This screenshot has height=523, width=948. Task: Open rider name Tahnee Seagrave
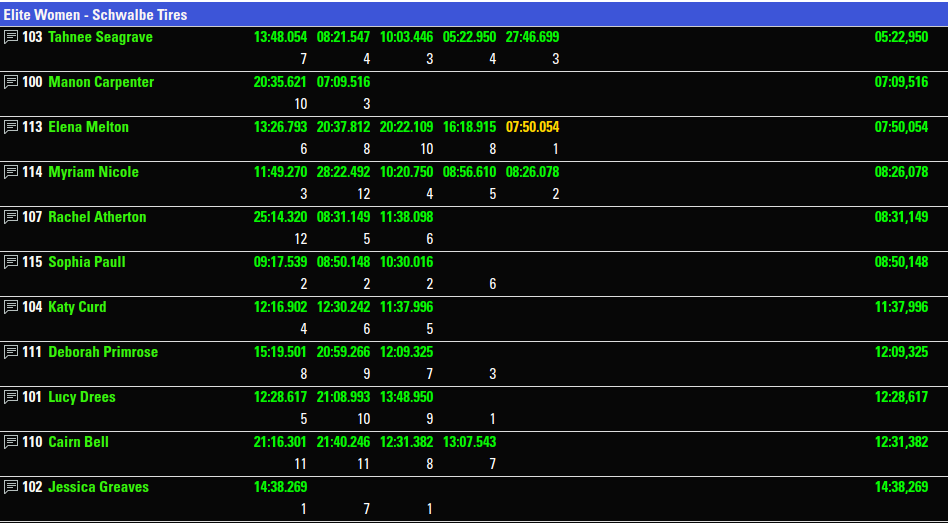pos(100,37)
